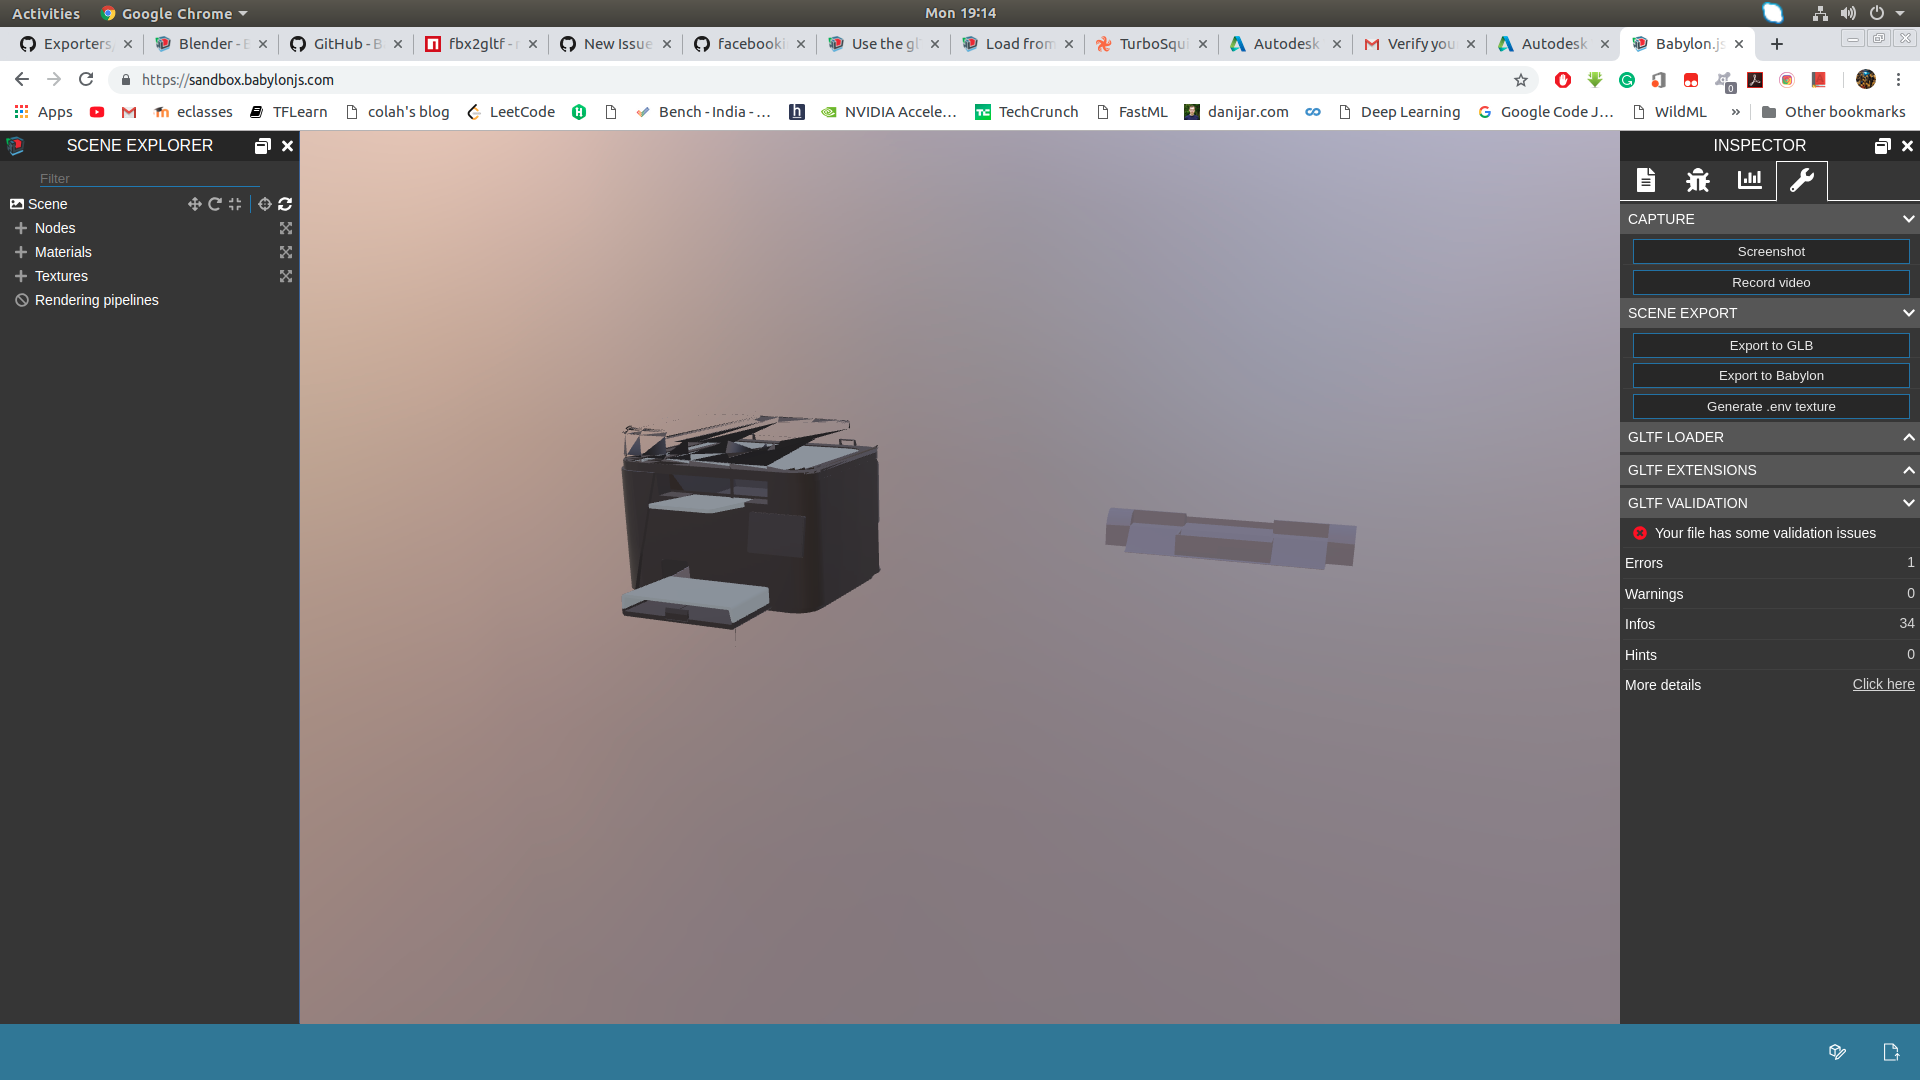Collapse the GLTF VALIDATION section
This screenshot has height=1080, width=1920.
coord(1909,503)
